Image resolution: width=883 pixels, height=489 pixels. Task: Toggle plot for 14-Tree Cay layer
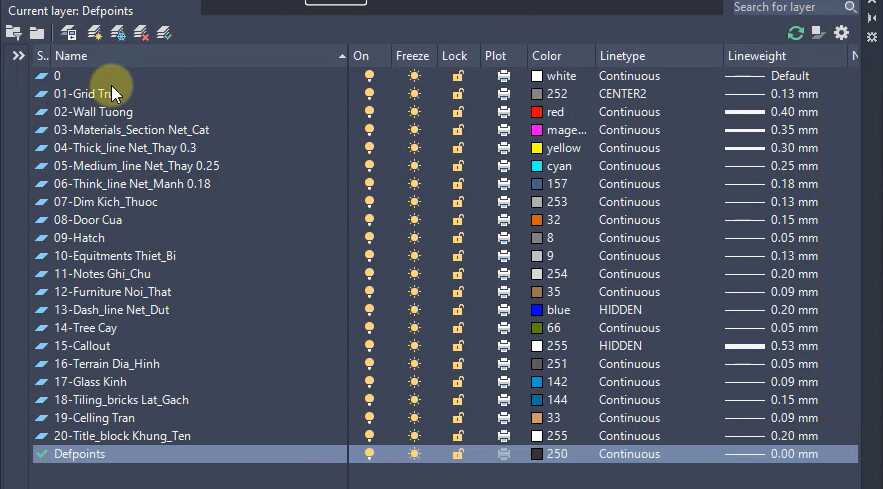(504, 328)
